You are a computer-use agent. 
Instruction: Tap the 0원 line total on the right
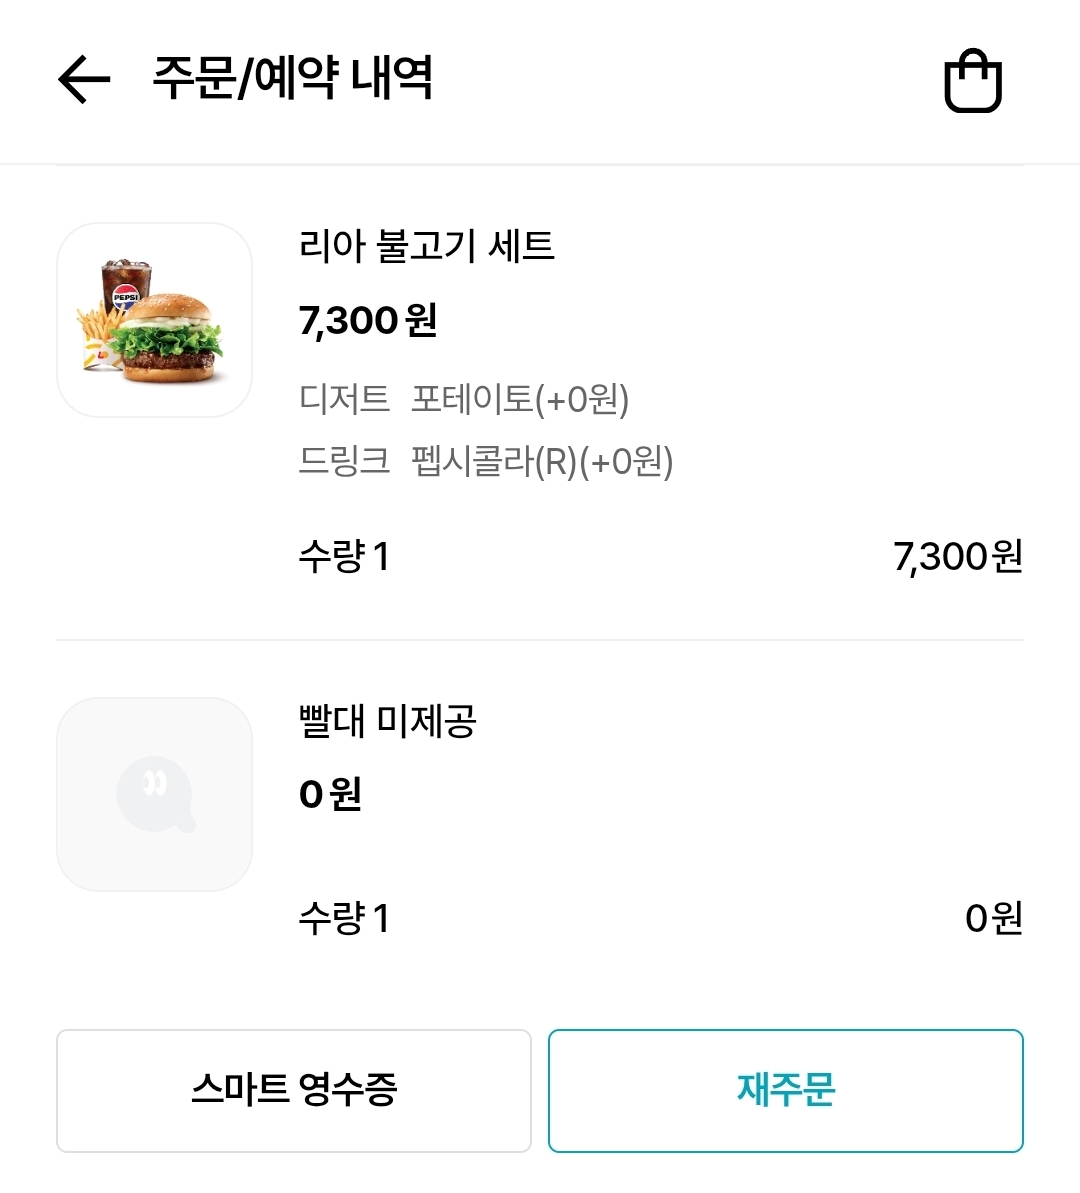pyautogui.click(x=993, y=918)
